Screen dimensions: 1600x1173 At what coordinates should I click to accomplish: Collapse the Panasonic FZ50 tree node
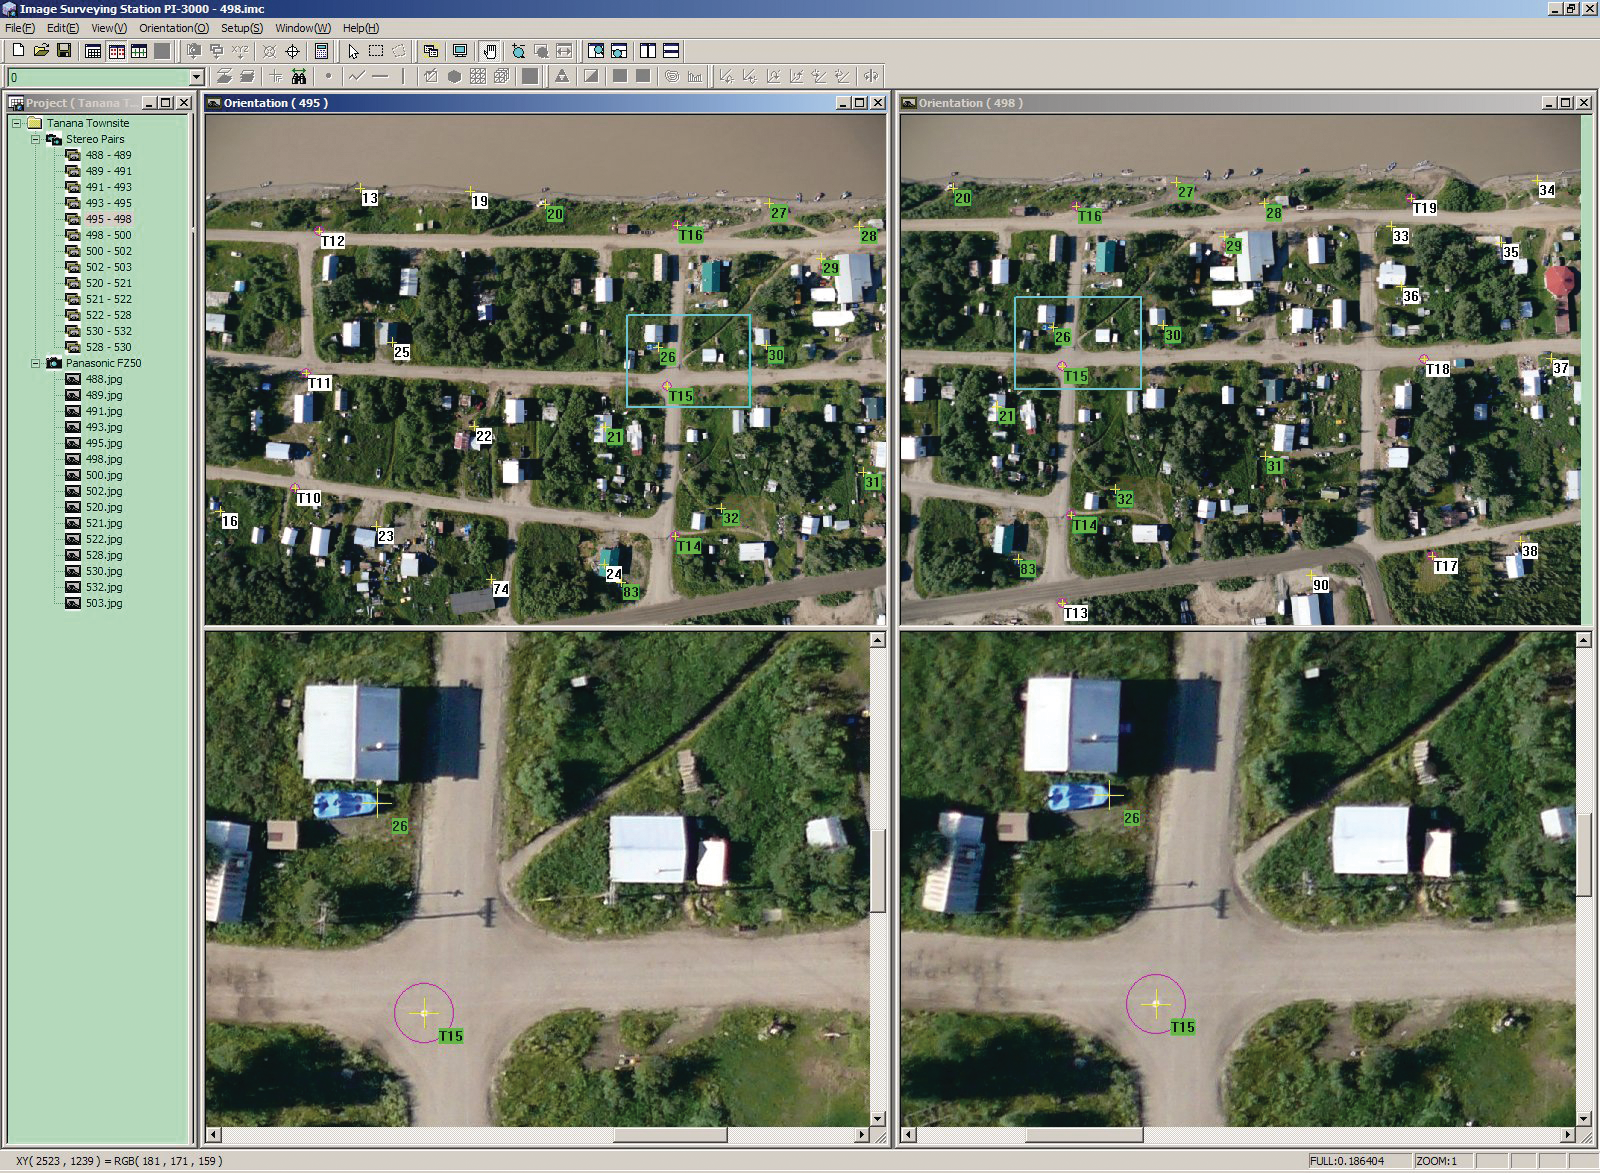click(x=35, y=363)
